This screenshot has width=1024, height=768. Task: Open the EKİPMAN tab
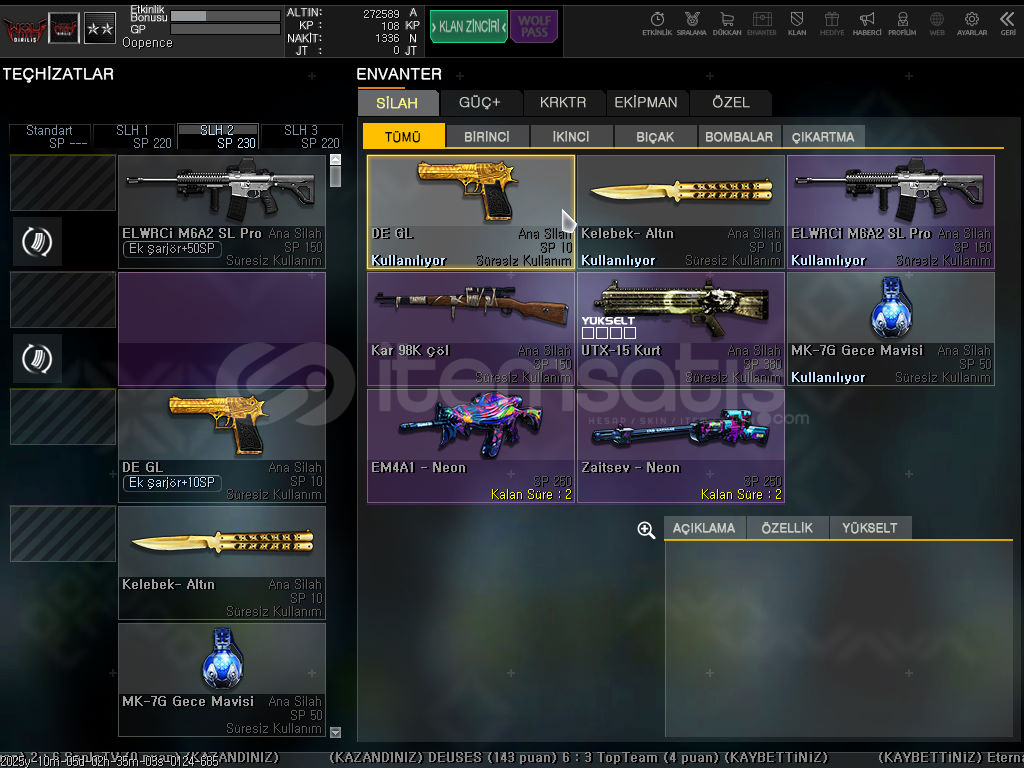tap(646, 102)
